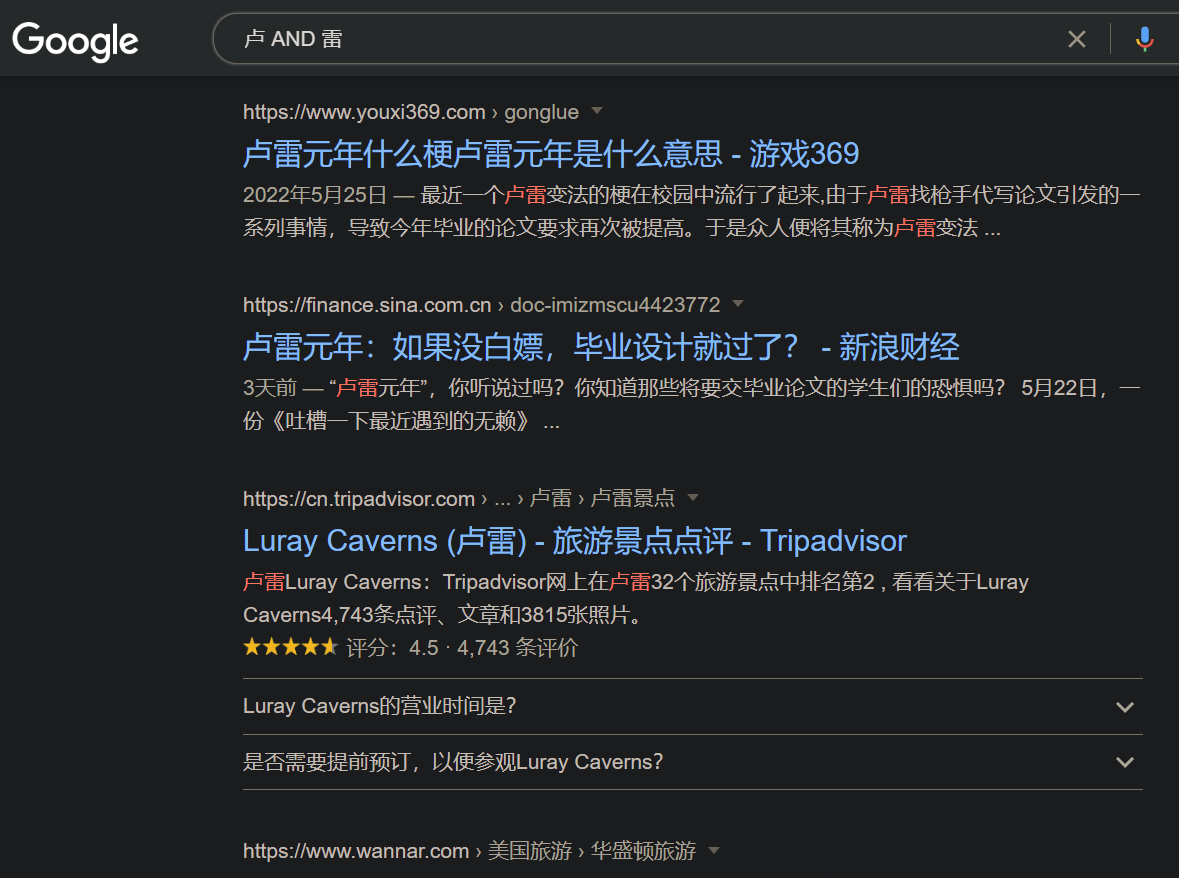Click the Google logo
Image resolution: width=1179 pixels, height=878 pixels.
pyautogui.click(x=75, y=41)
